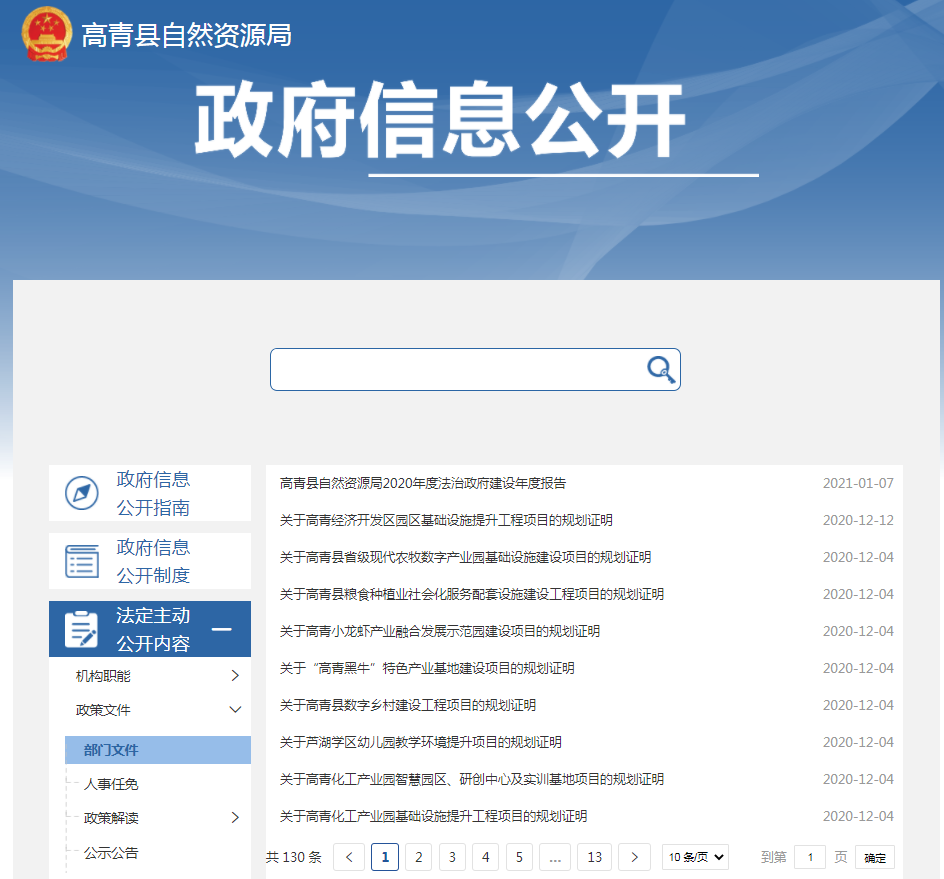Click the national emblem logo

(x=47, y=34)
